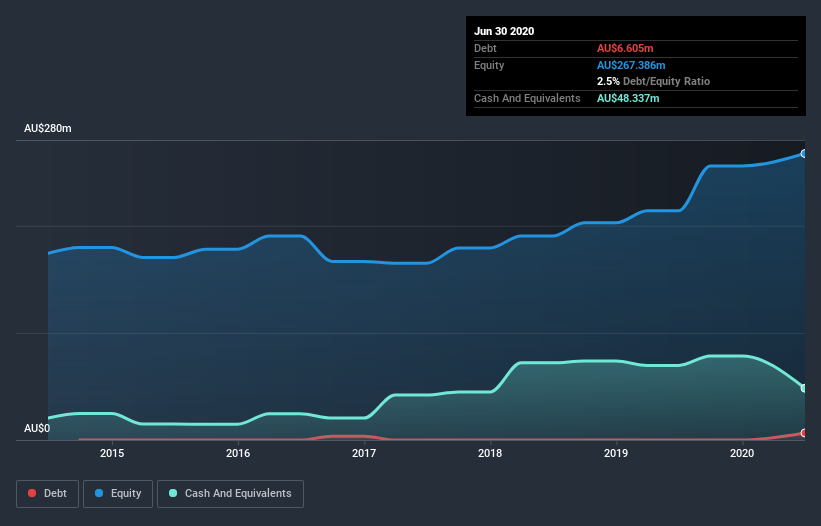Toggle the Equity series legend button
Screen dimensions: 821x526
(x=118, y=494)
